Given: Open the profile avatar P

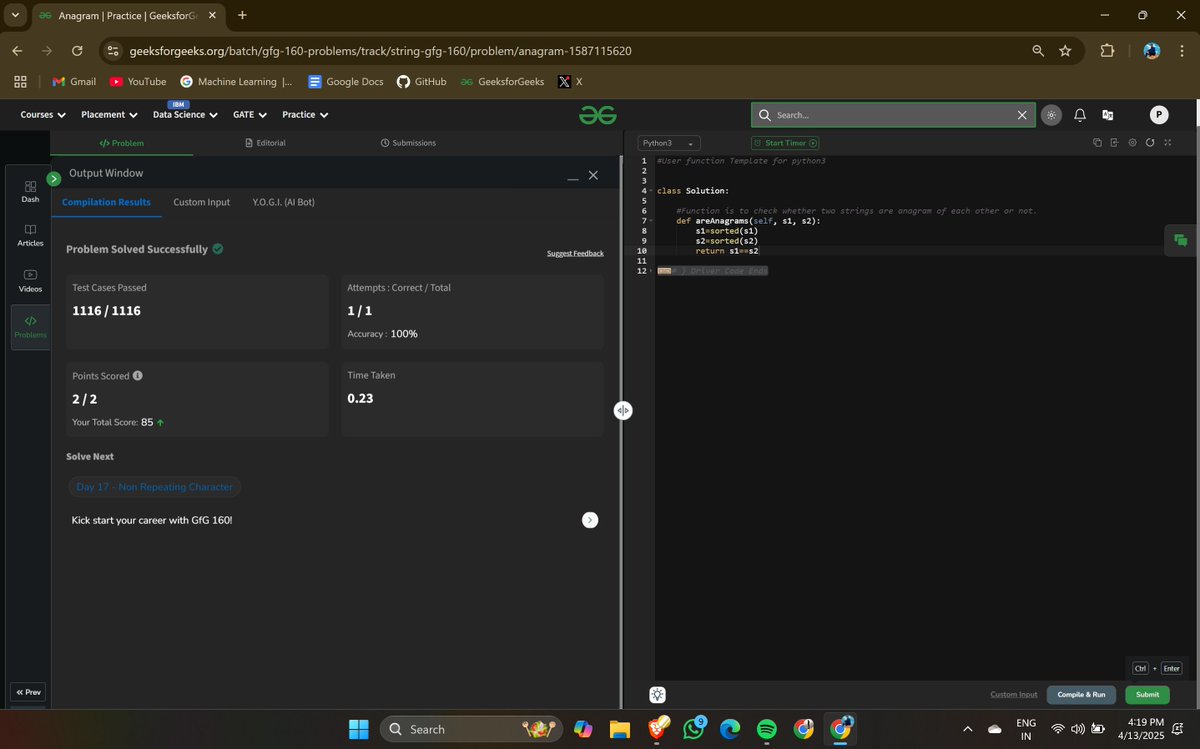Looking at the screenshot, I should click(1159, 115).
